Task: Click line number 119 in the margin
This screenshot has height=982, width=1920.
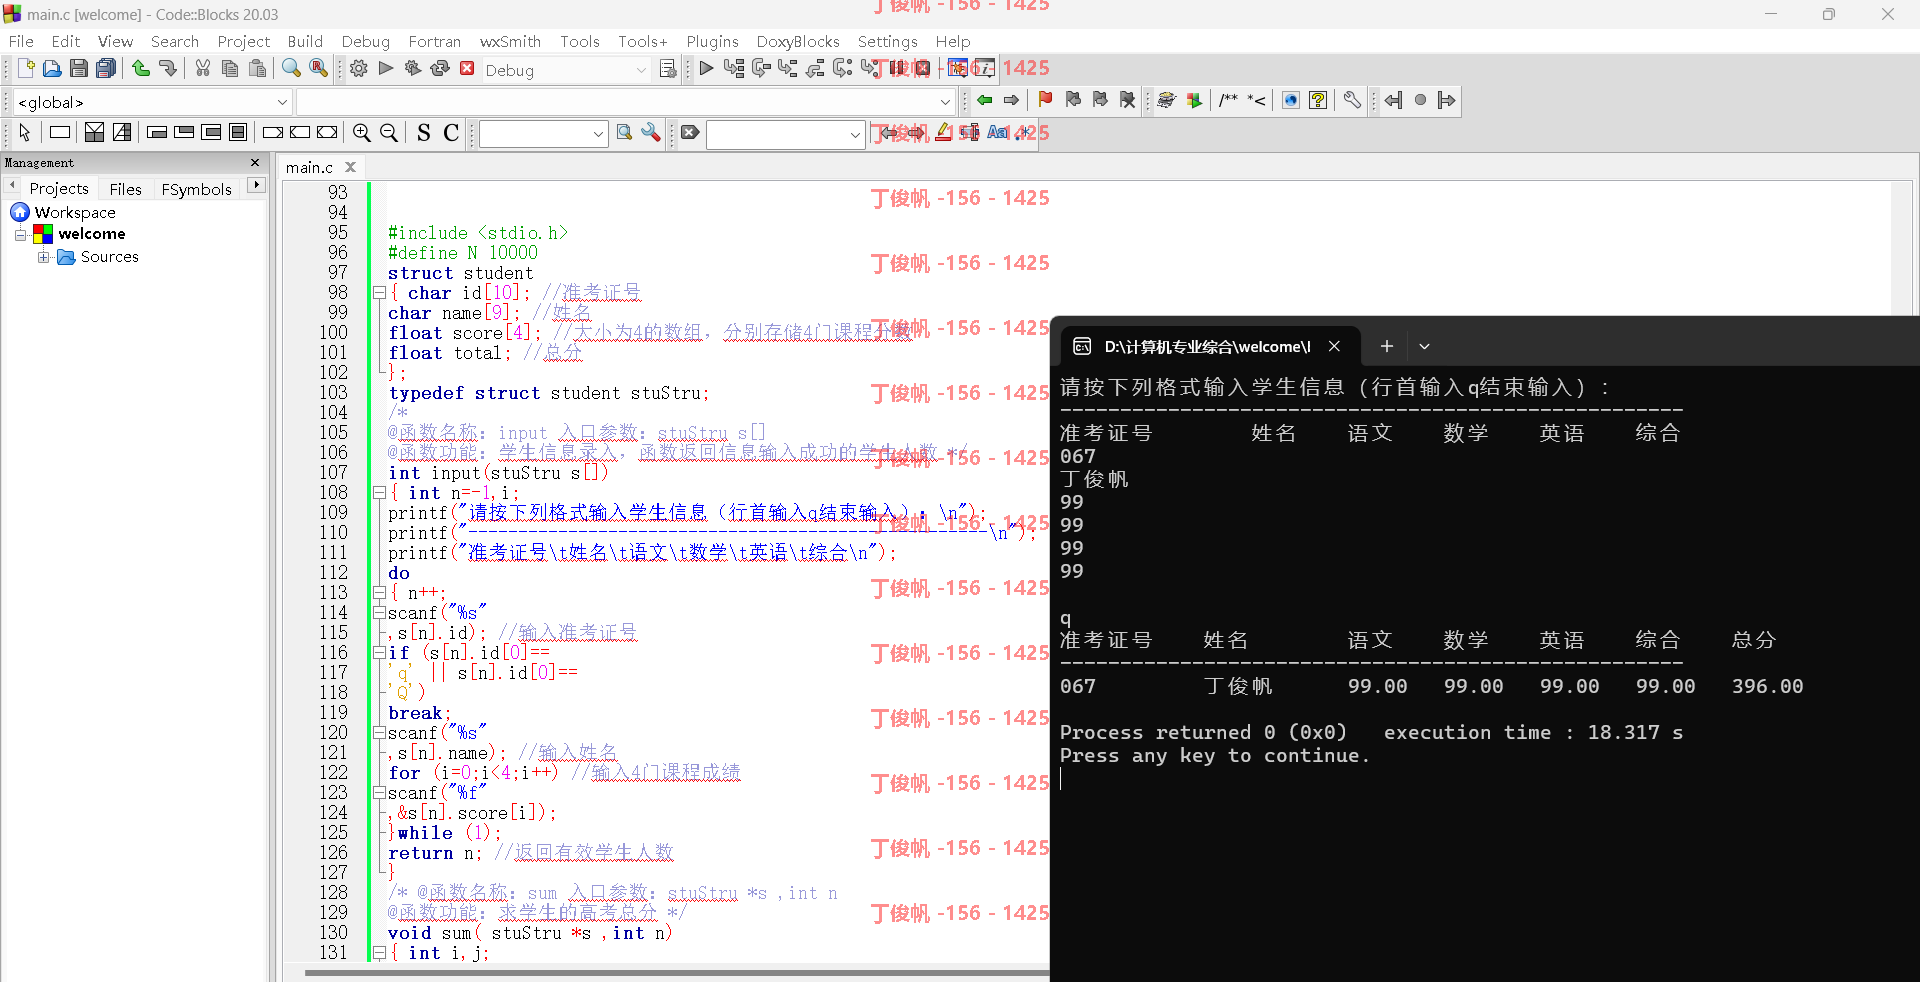Action: [334, 713]
